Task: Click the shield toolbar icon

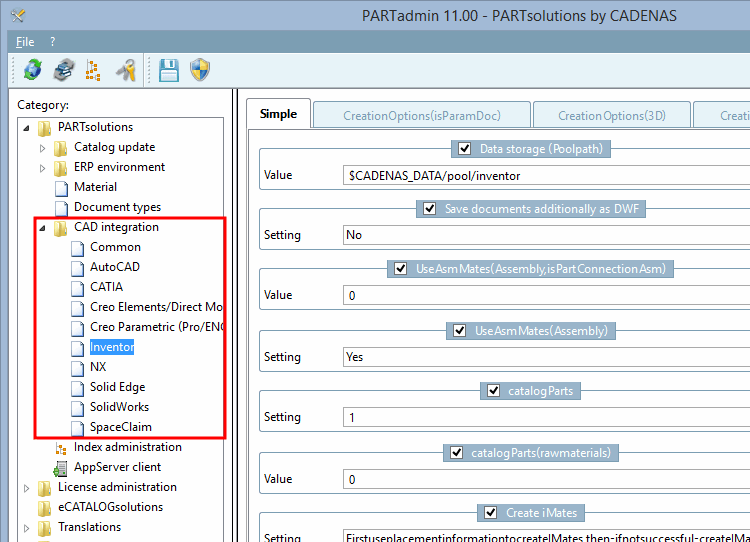Action: point(200,70)
